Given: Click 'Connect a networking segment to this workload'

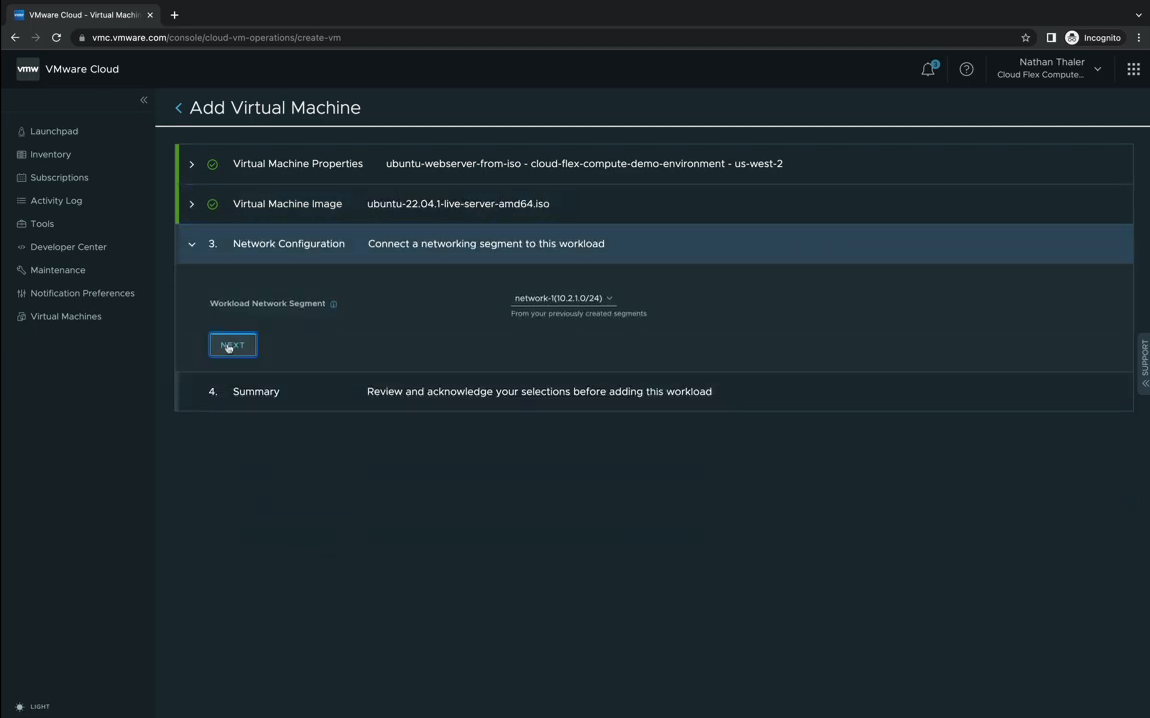Looking at the screenshot, I should tap(486, 244).
